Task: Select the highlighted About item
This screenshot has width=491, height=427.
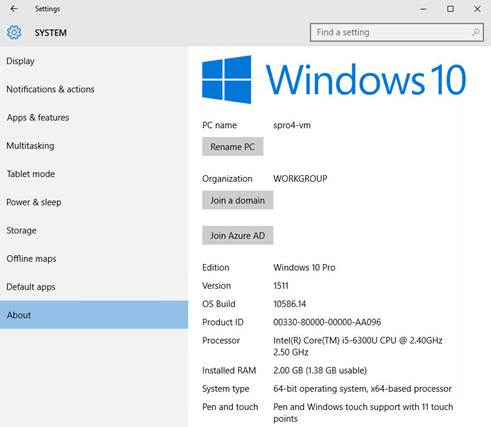Action: pyautogui.click(x=94, y=315)
